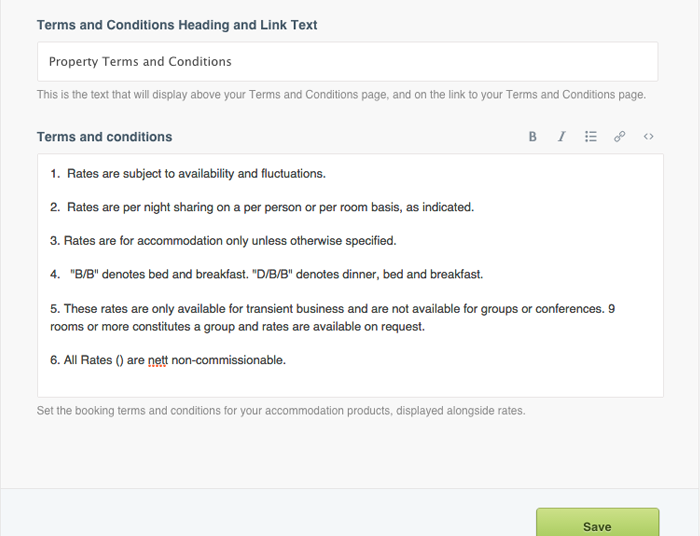The width and height of the screenshot is (700, 536).
Task: Place cursor in rule 1 about availability
Action: [x=195, y=174]
